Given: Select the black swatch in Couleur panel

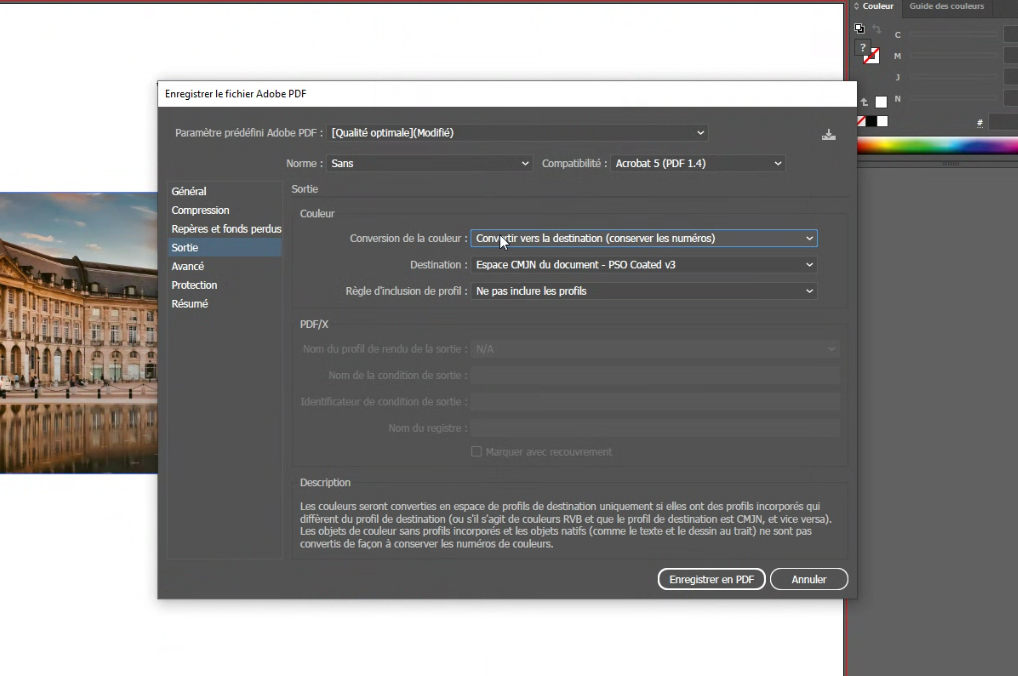Looking at the screenshot, I should 871,121.
